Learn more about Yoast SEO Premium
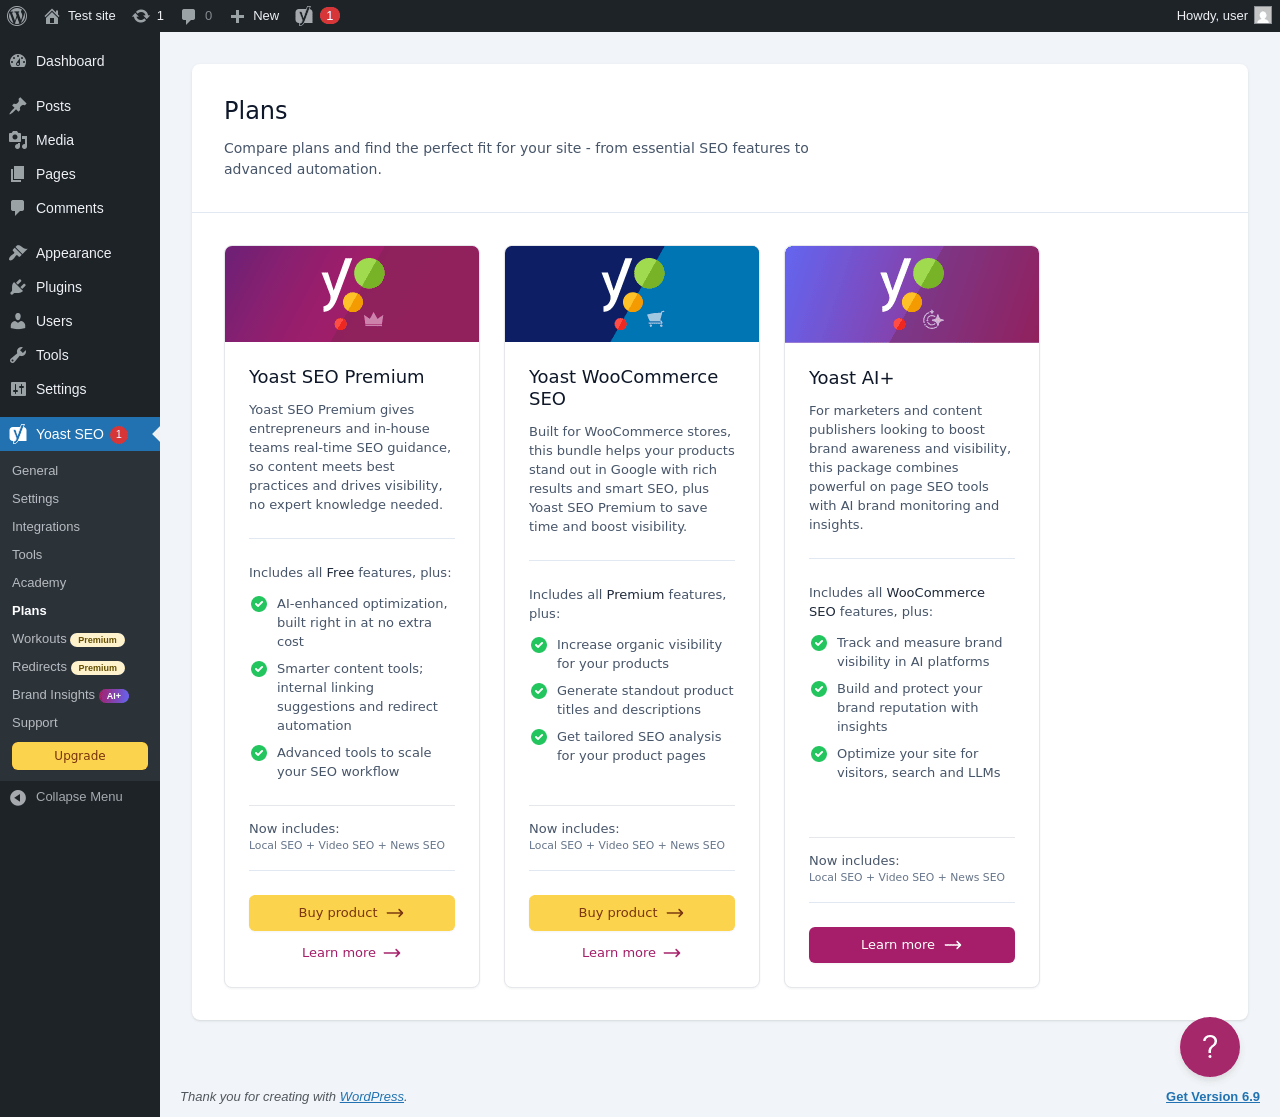This screenshot has width=1280, height=1117. (x=352, y=953)
